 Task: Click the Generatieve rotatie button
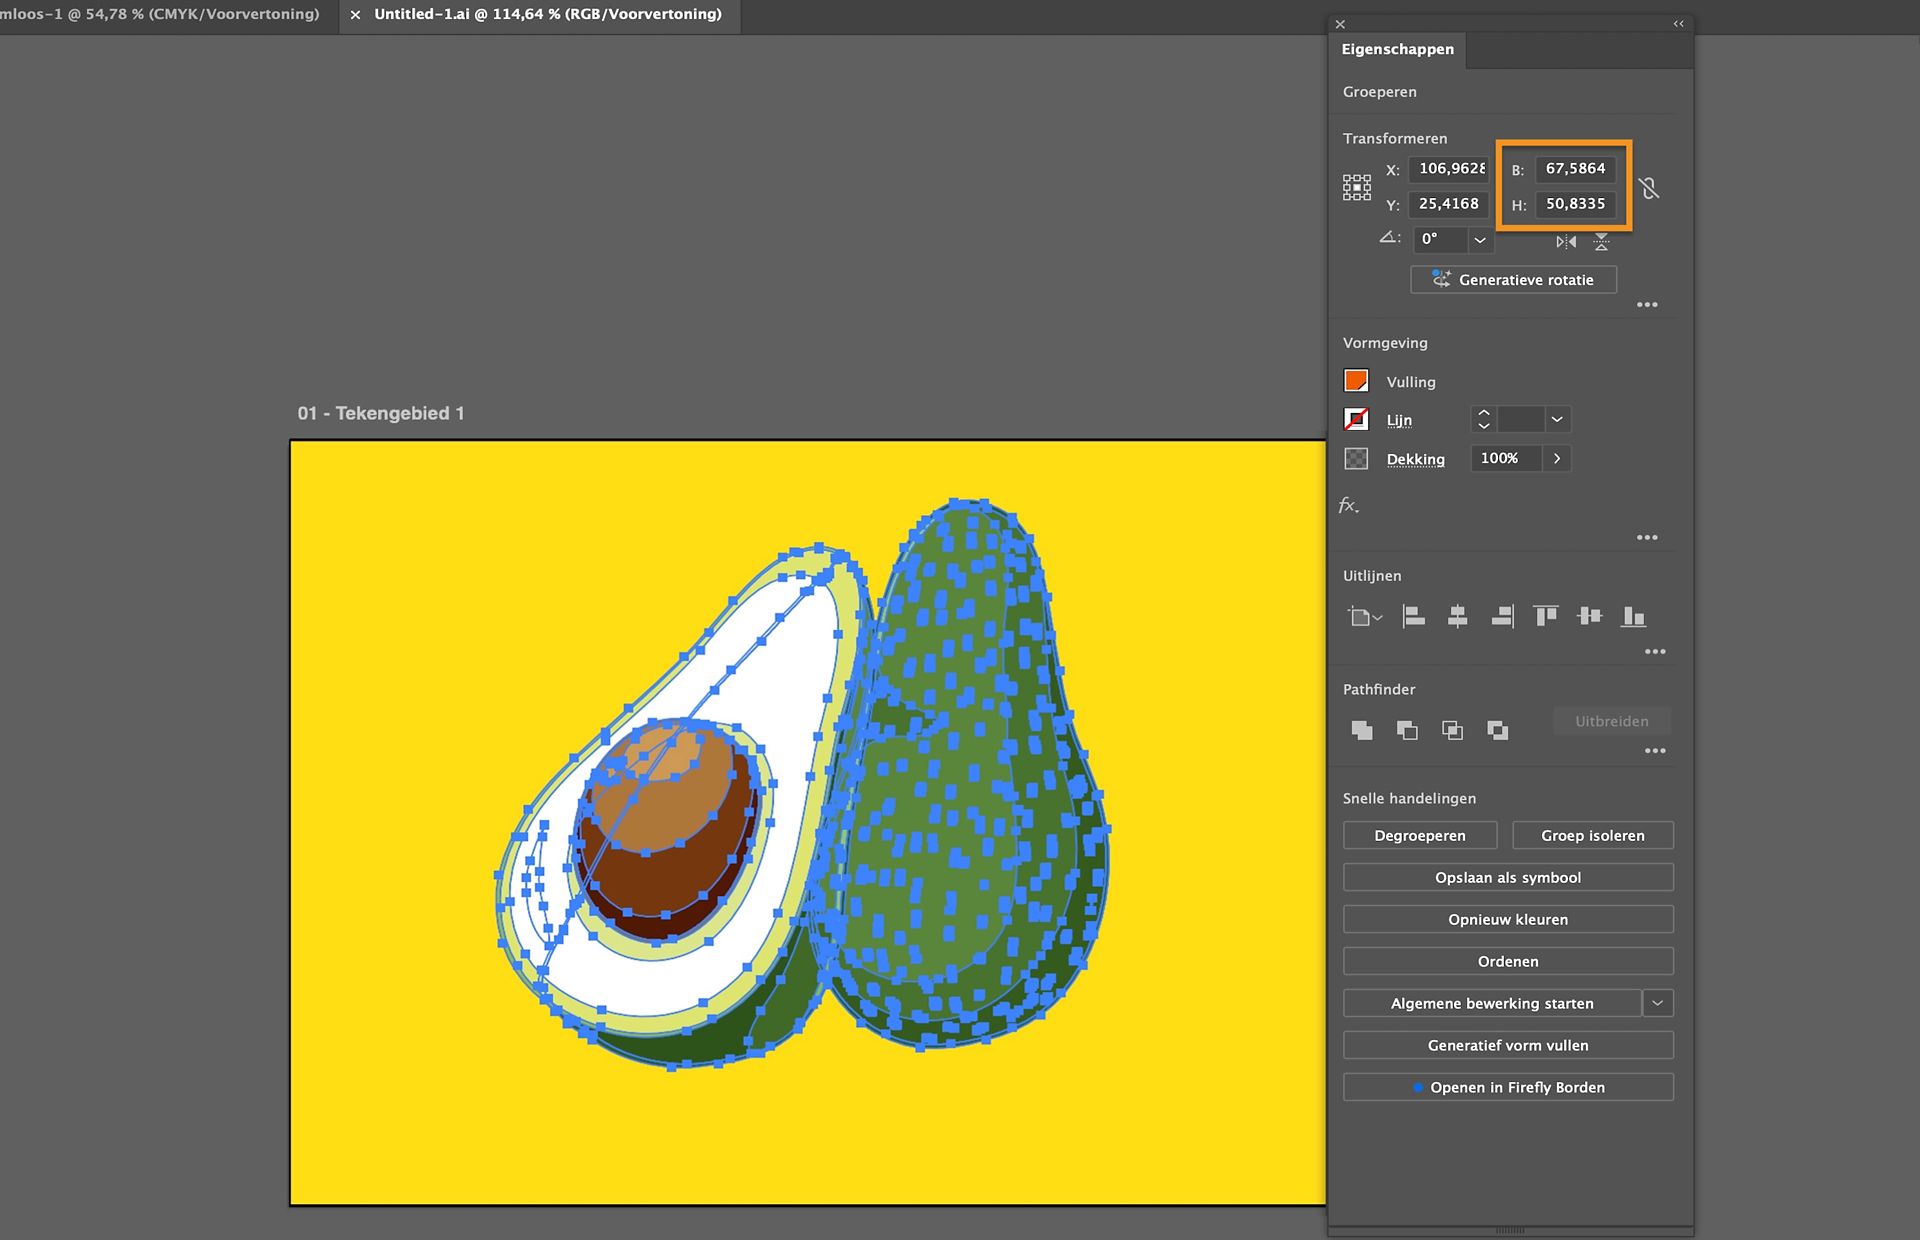click(x=1513, y=280)
